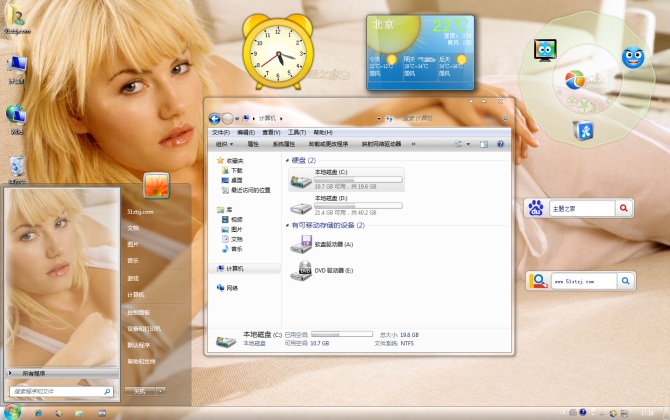670x420 pixels.
Task: Collapse the 硬盘 (2) group
Action: [287, 161]
